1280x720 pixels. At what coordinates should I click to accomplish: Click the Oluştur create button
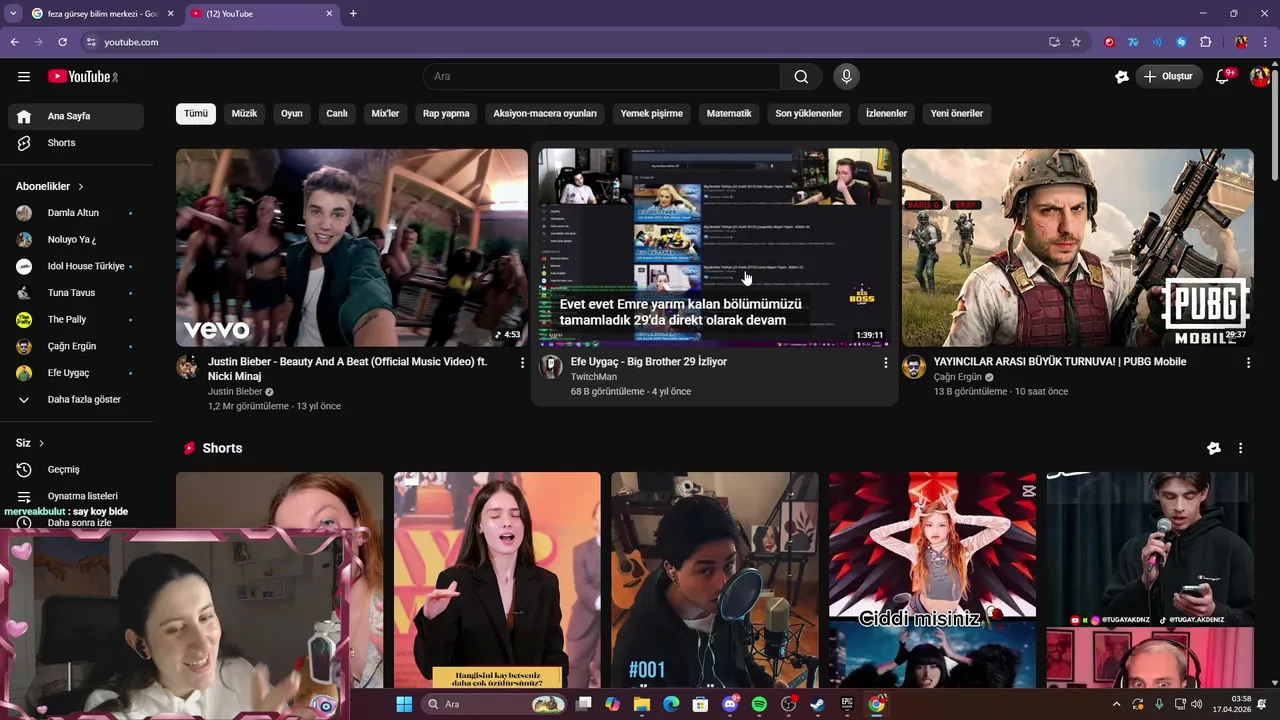(1169, 76)
